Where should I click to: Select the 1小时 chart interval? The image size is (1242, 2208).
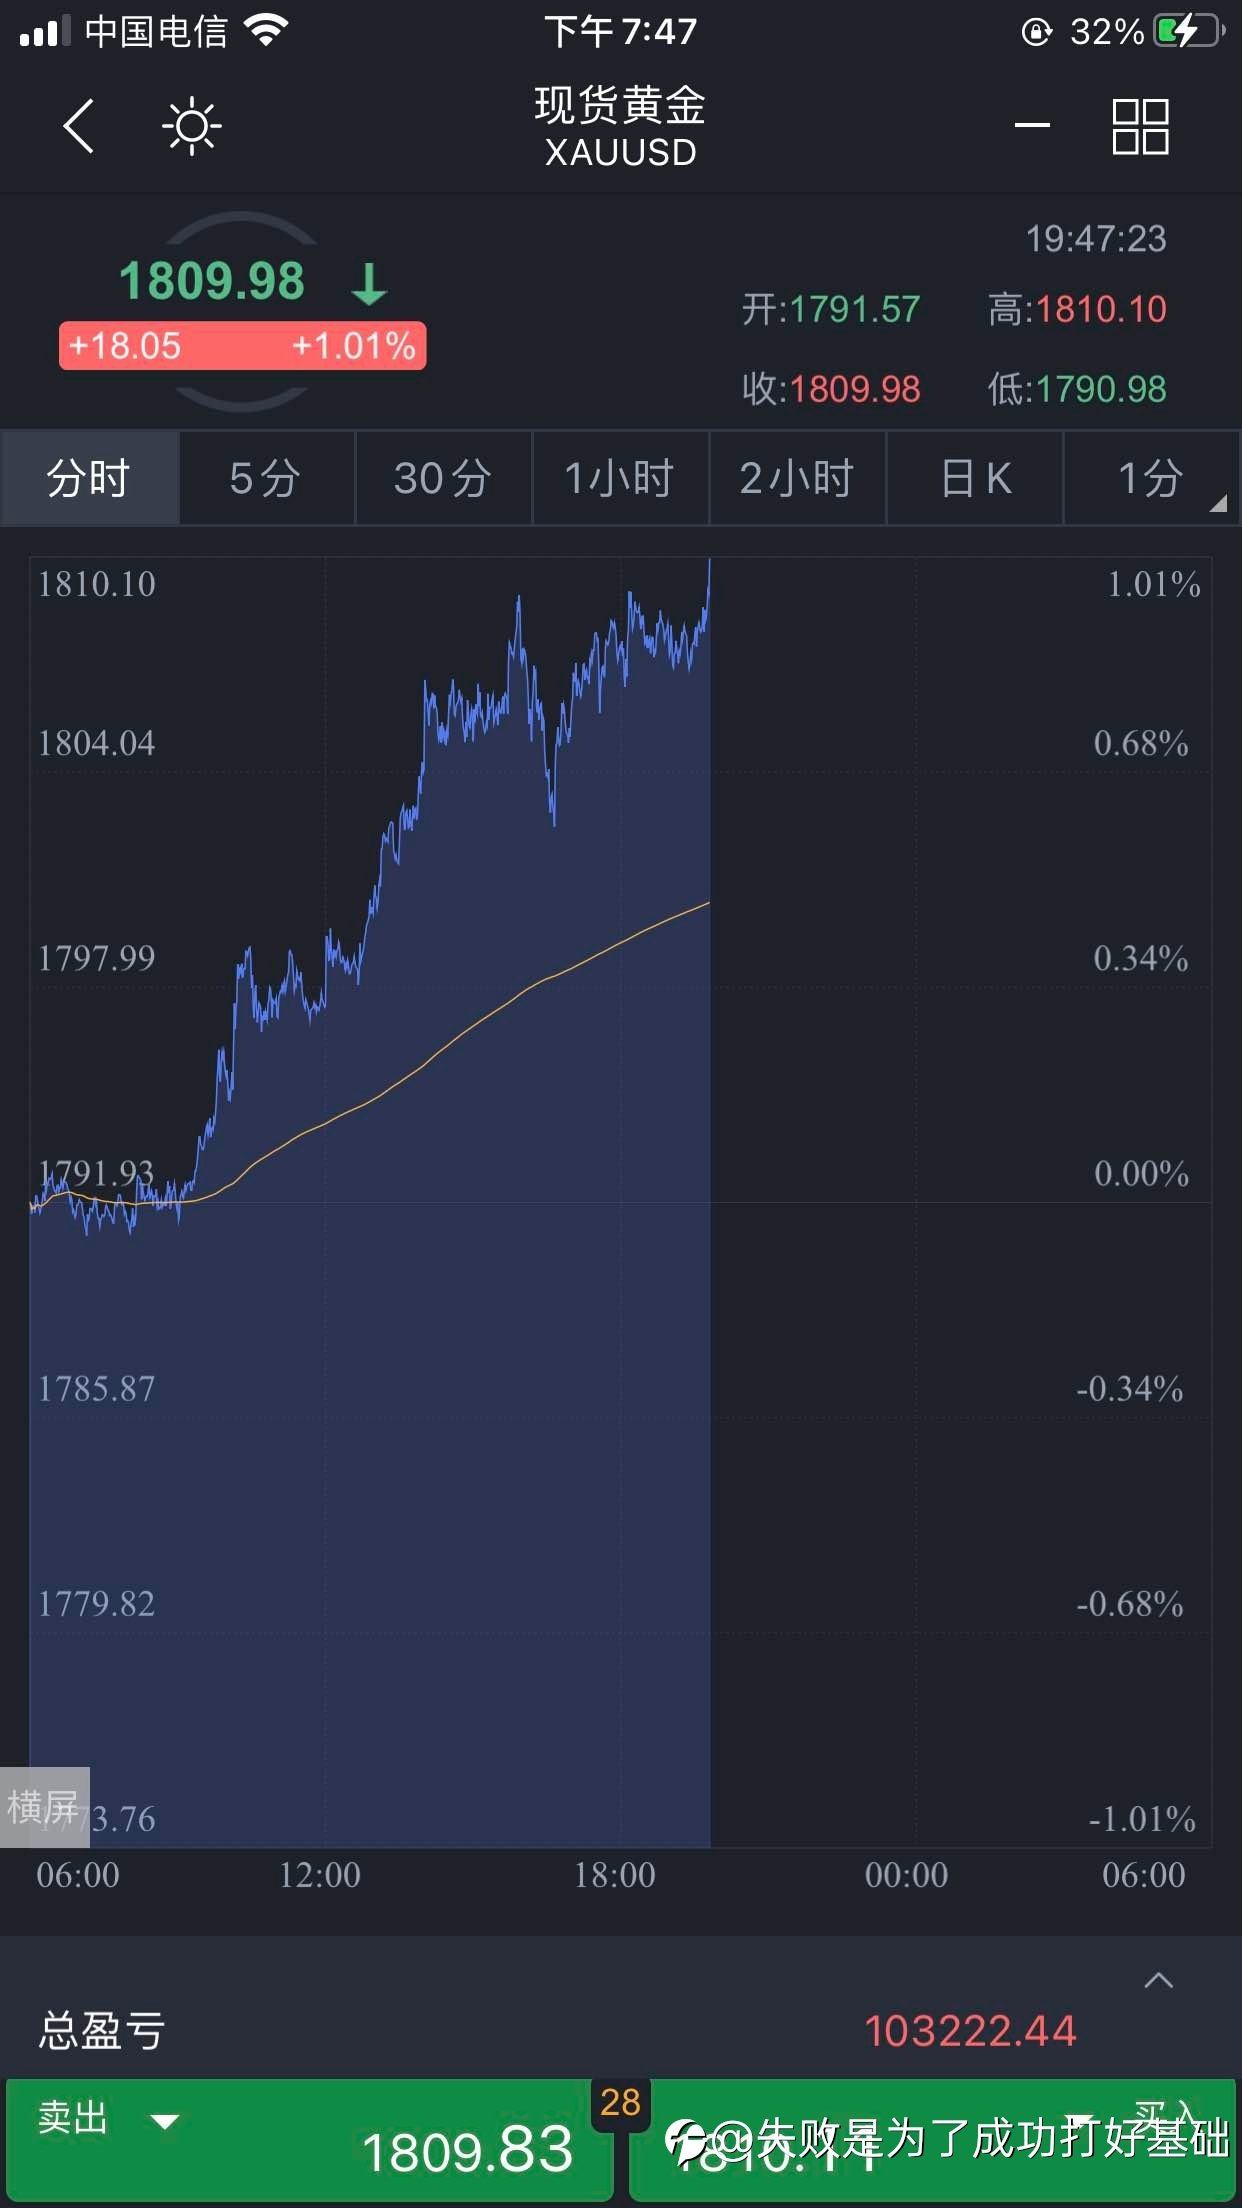pos(620,478)
